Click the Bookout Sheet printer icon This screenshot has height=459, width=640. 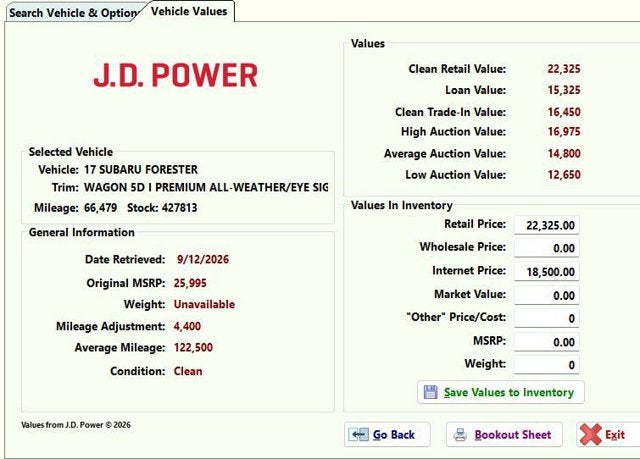pyautogui.click(x=460, y=435)
